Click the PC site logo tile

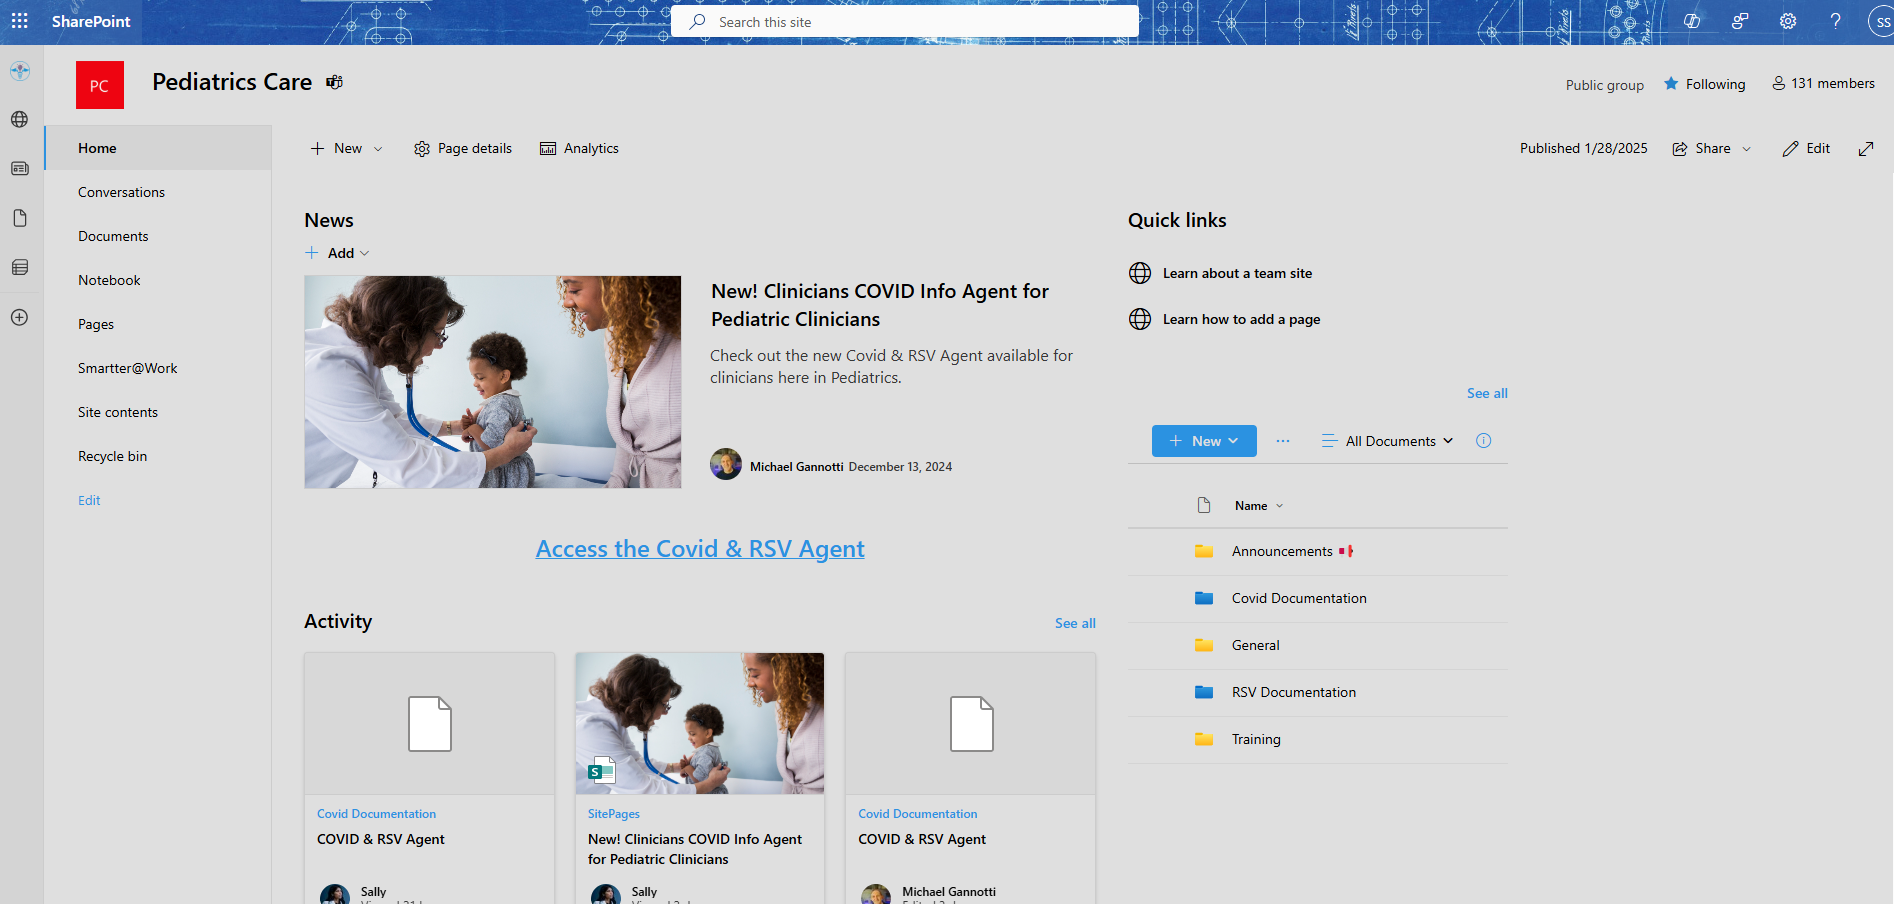point(100,85)
